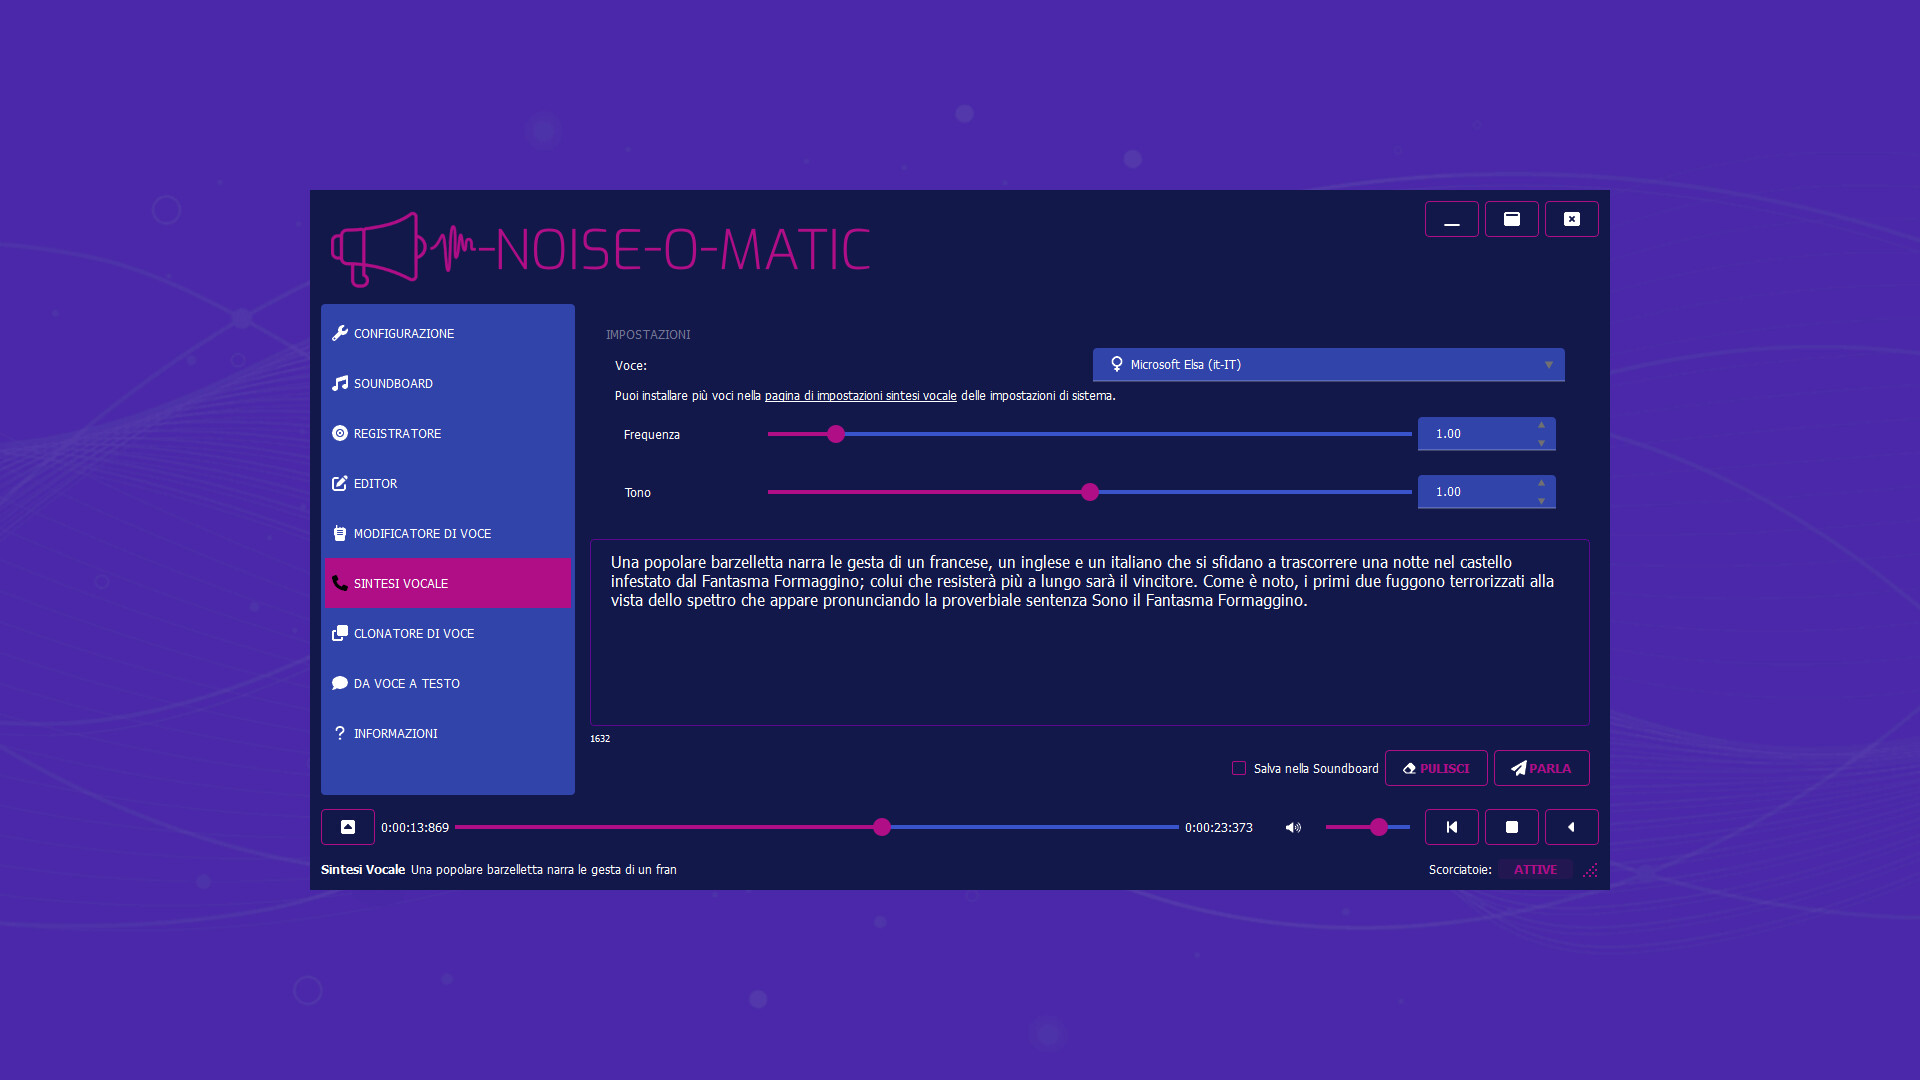Click the speaker volume icon

coord(1293,828)
